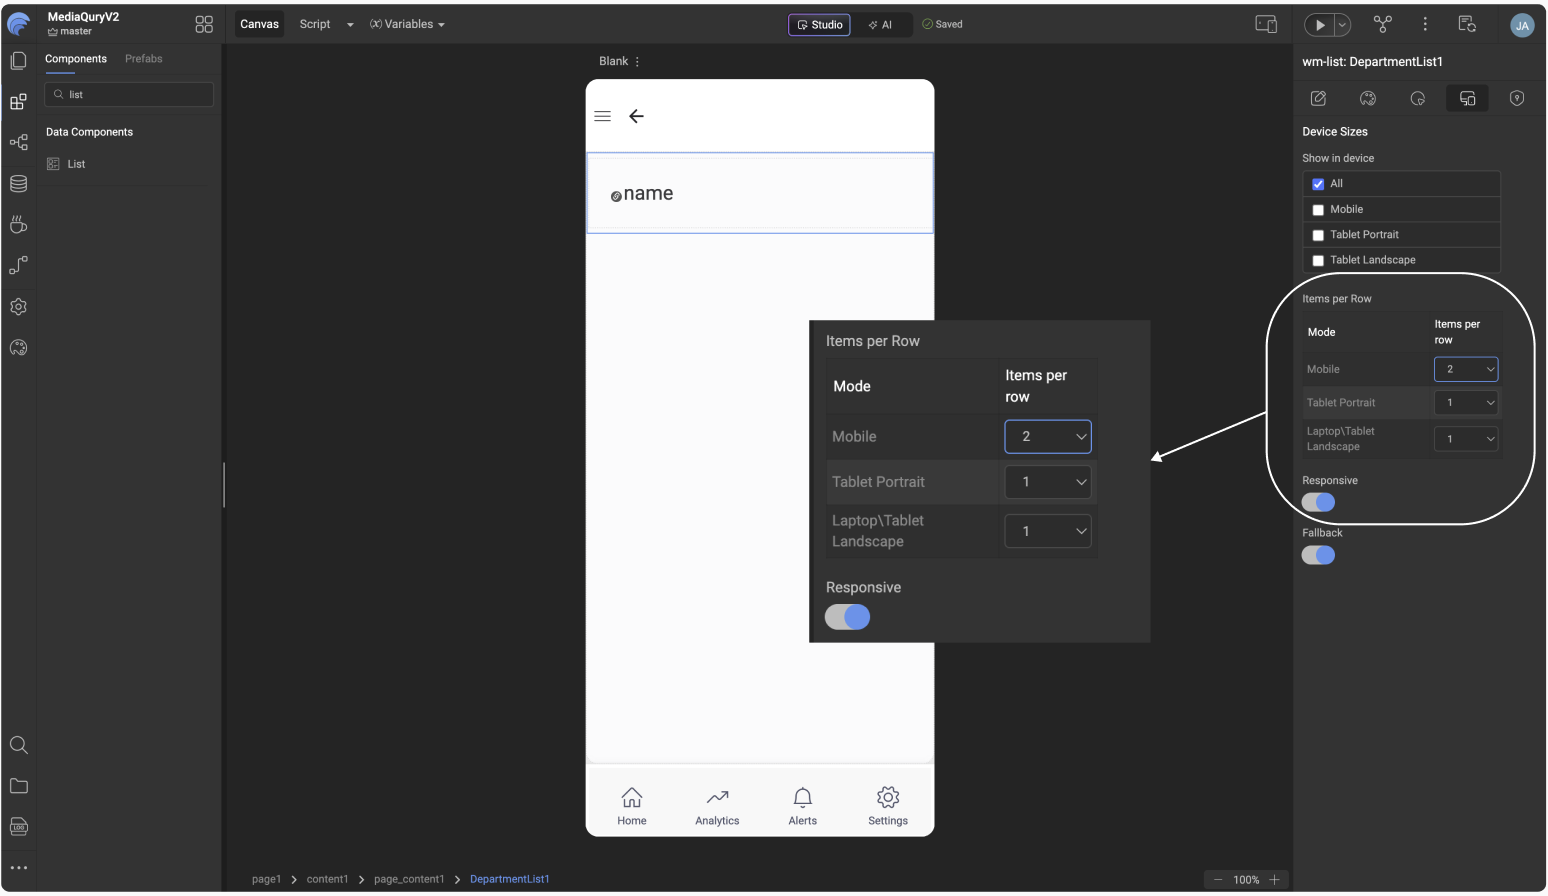1548x896 pixels.
Task: Open the Variables dropdown
Action: [x=407, y=24]
